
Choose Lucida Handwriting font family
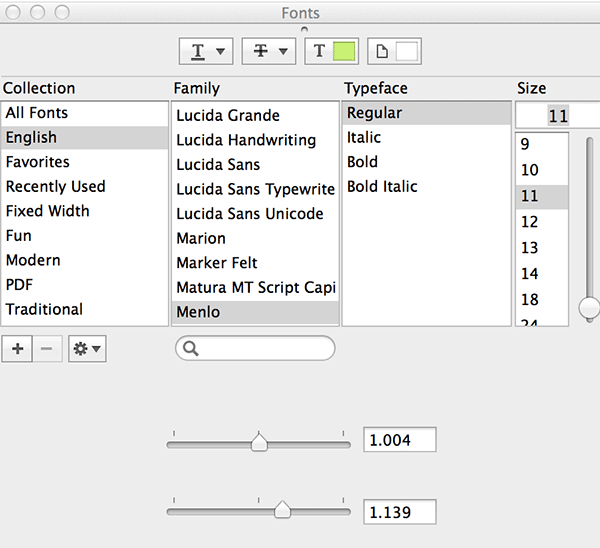(x=246, y=140)
